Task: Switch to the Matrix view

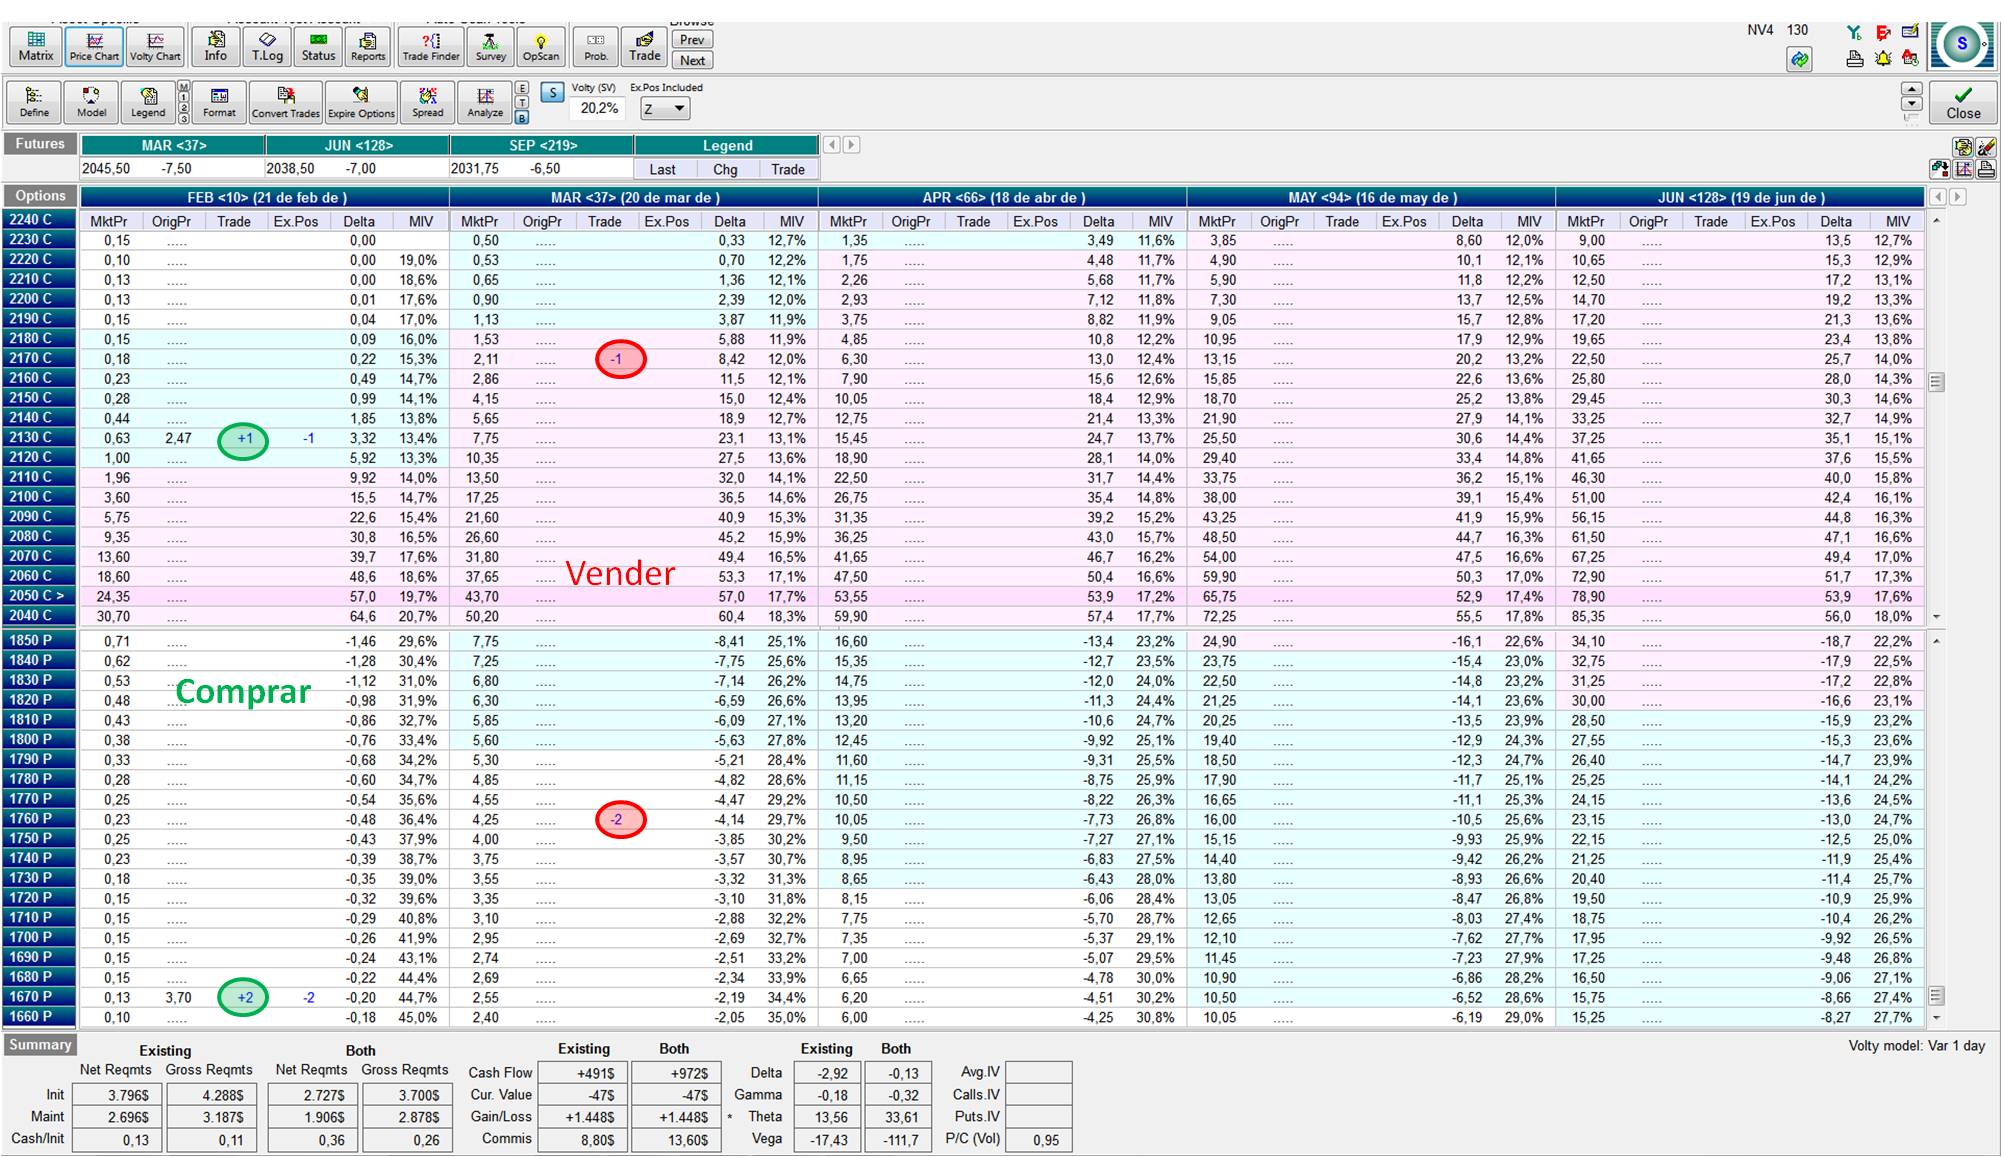Action: [36, 46]
